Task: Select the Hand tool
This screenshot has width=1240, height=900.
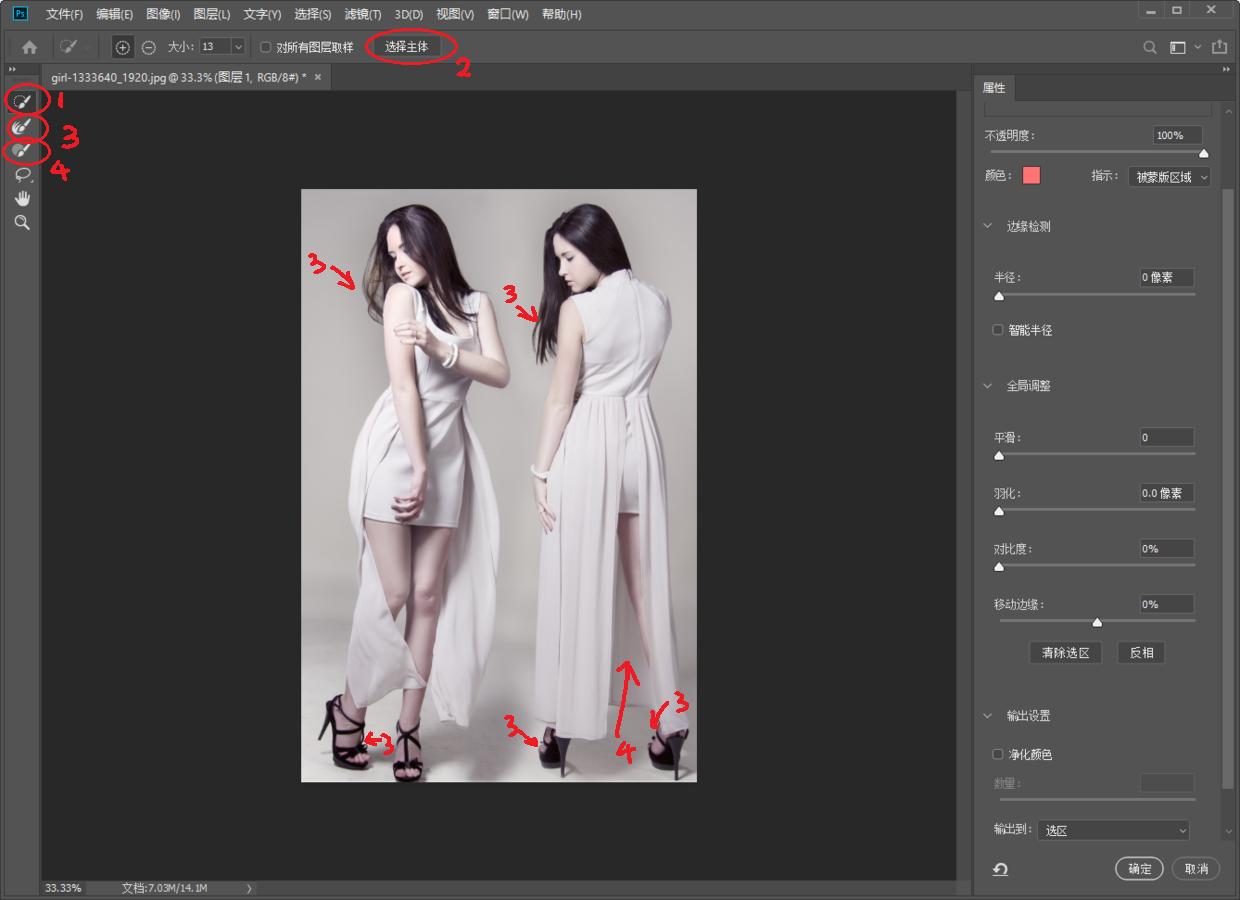Action: click(x=23, y=198)
